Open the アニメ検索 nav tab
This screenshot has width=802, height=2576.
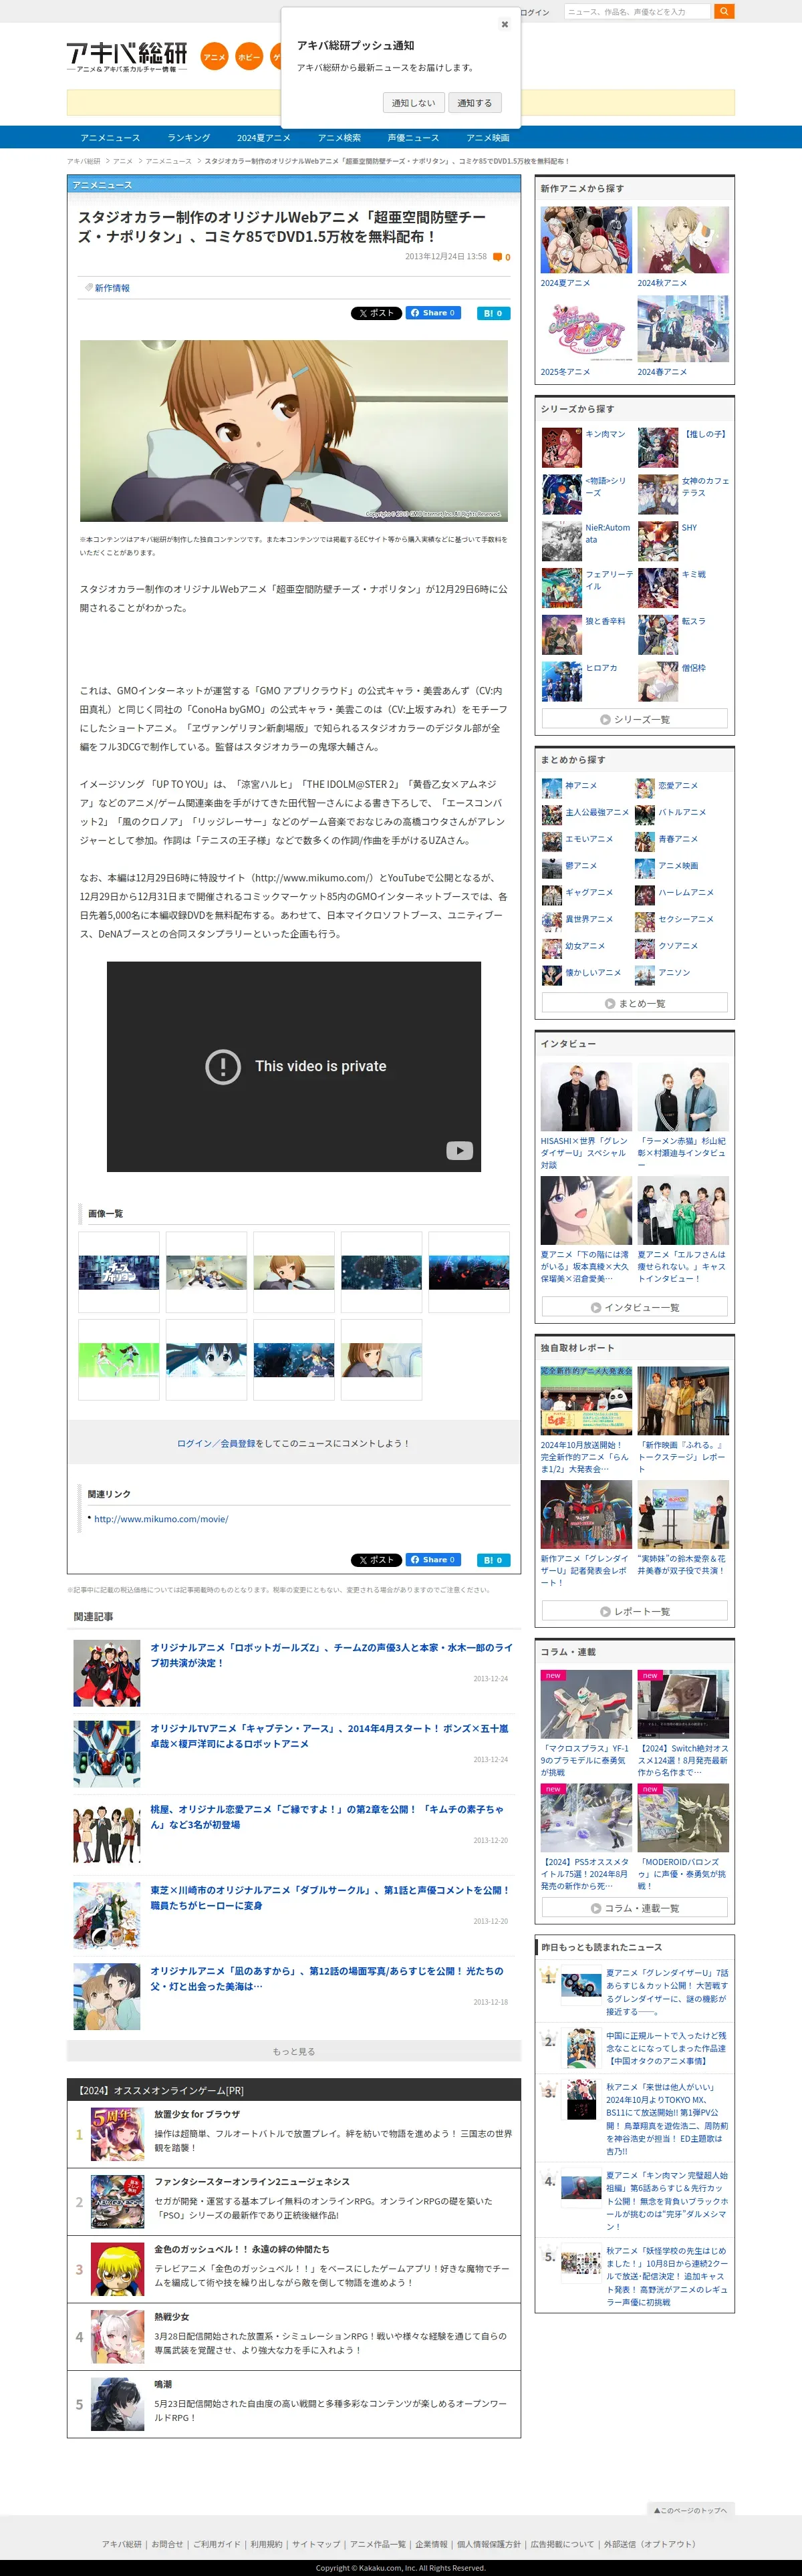(339, 138)
